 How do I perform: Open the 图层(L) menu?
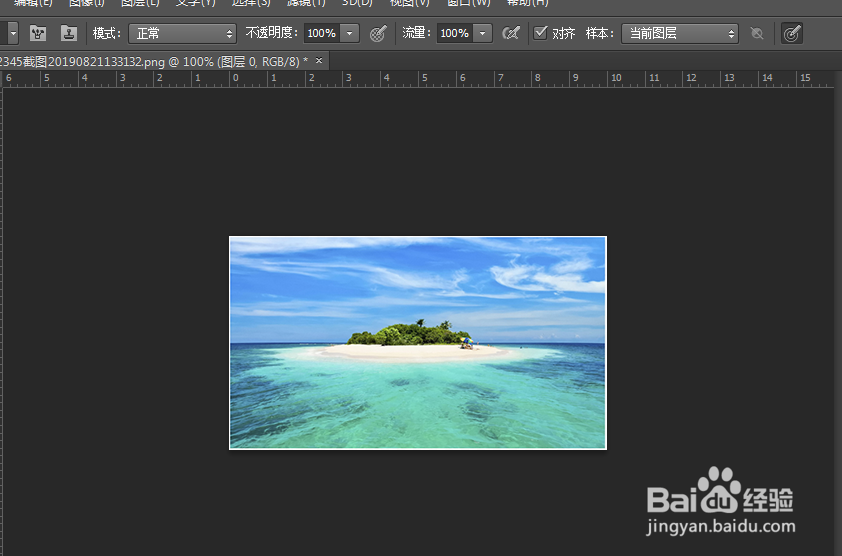click(140, 3)
